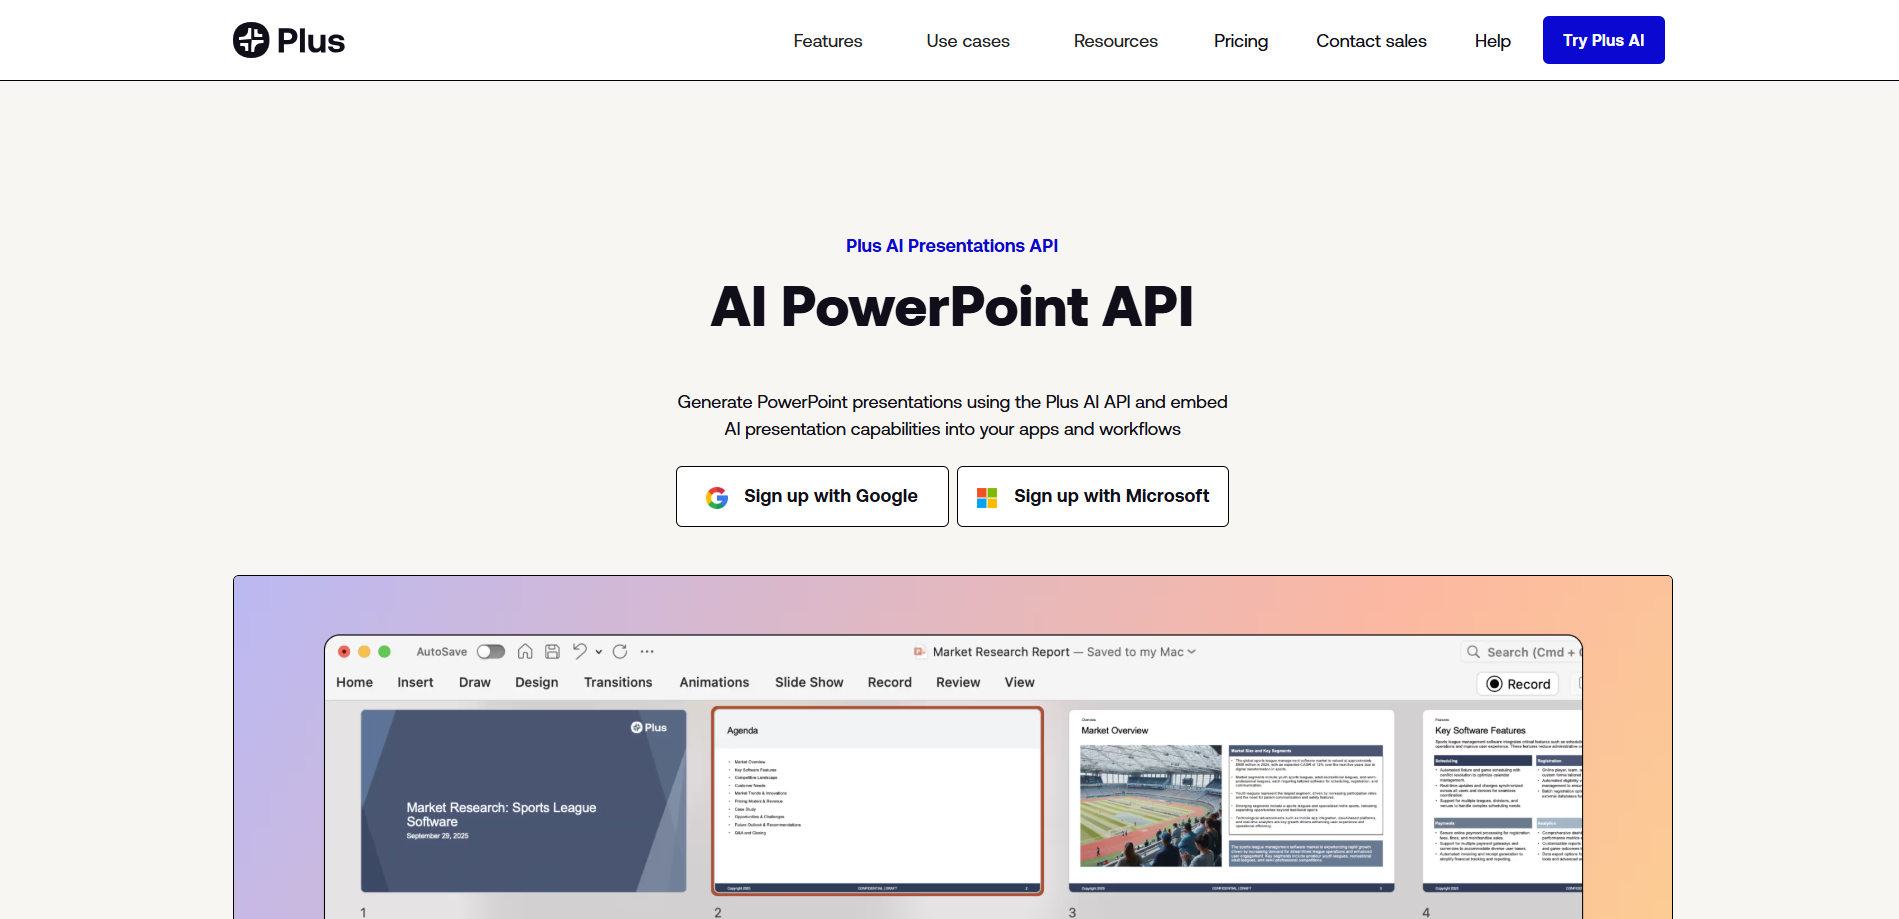
Task: Select the Slide Show ribbon tab
Action: [808, 682]
